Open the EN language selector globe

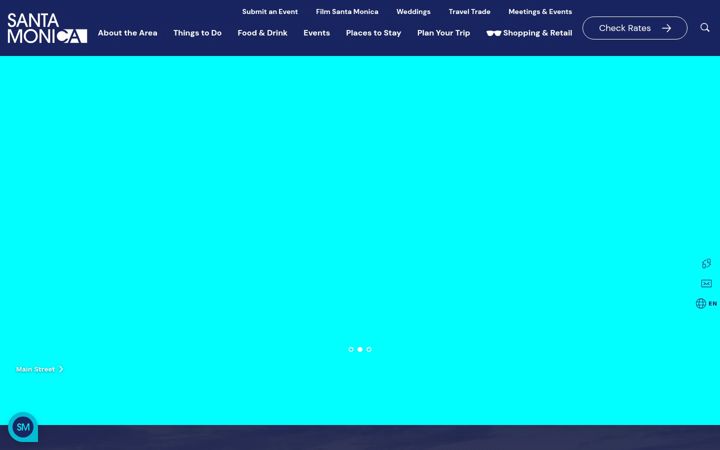coord(706,304)
